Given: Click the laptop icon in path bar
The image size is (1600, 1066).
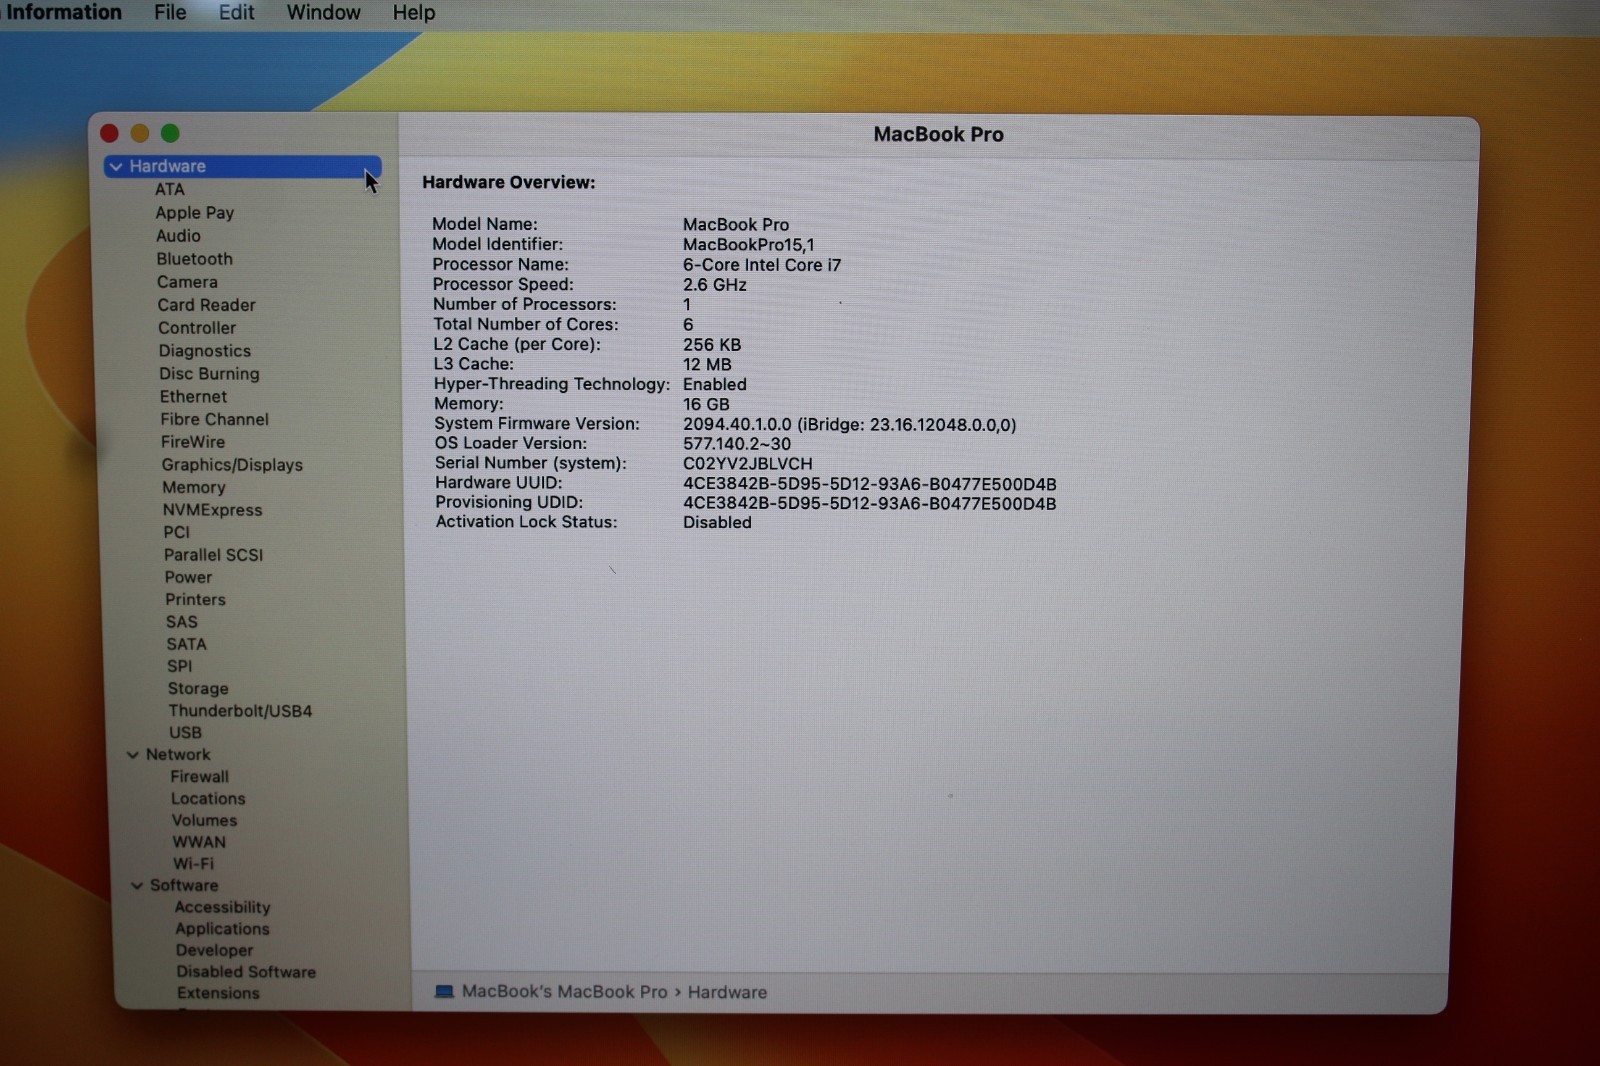Looking at the screenshot, I should [444, 992].
